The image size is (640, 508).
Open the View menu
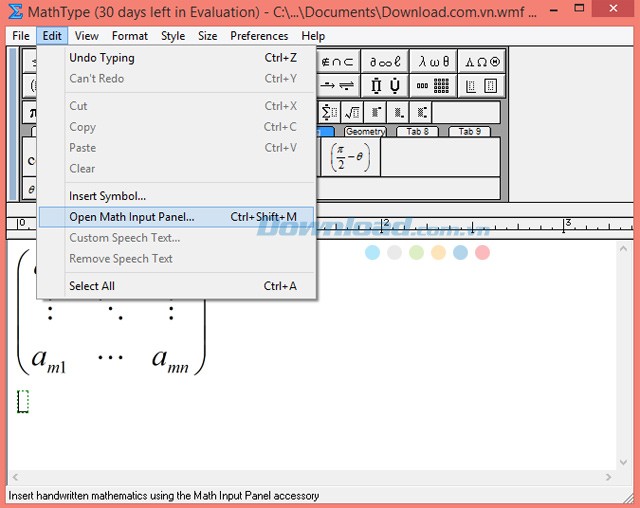87,36
